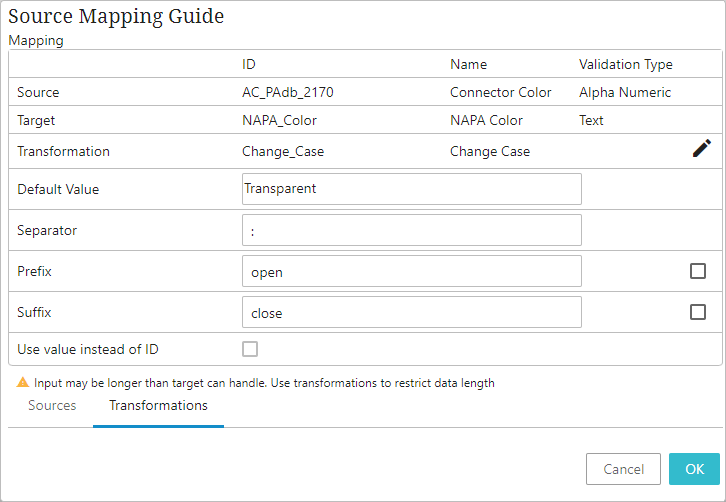Enable the Prefix checkbox
This screenshot has height=502, width=726.
[698, 271]
